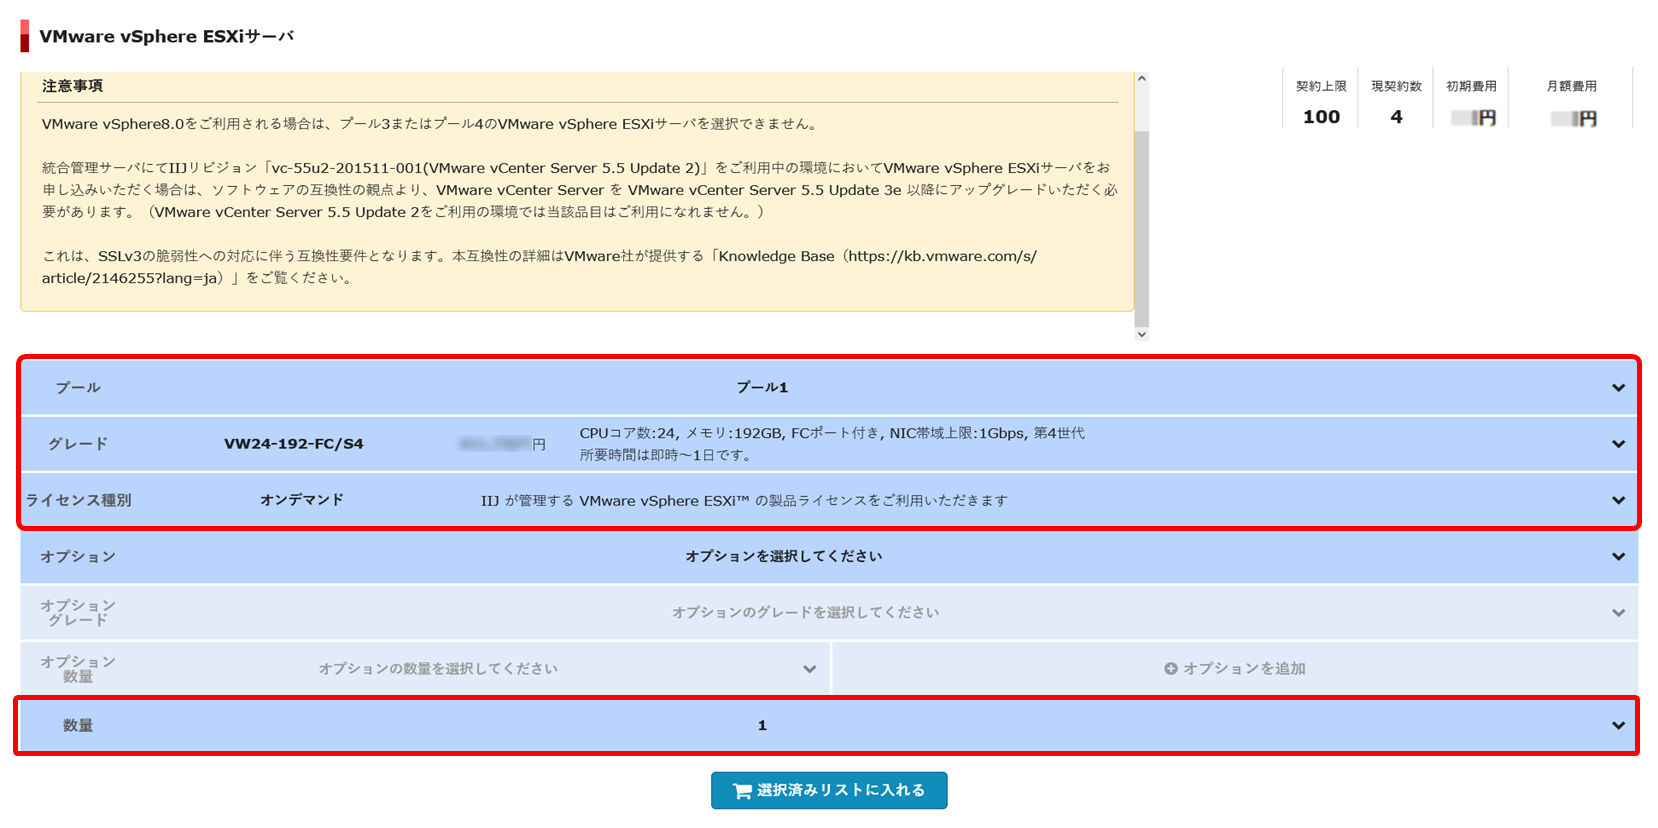Click the shopping cart icon on the list button
The height and width of the screenshot is (828, 1658).
[x=741, y=791]
